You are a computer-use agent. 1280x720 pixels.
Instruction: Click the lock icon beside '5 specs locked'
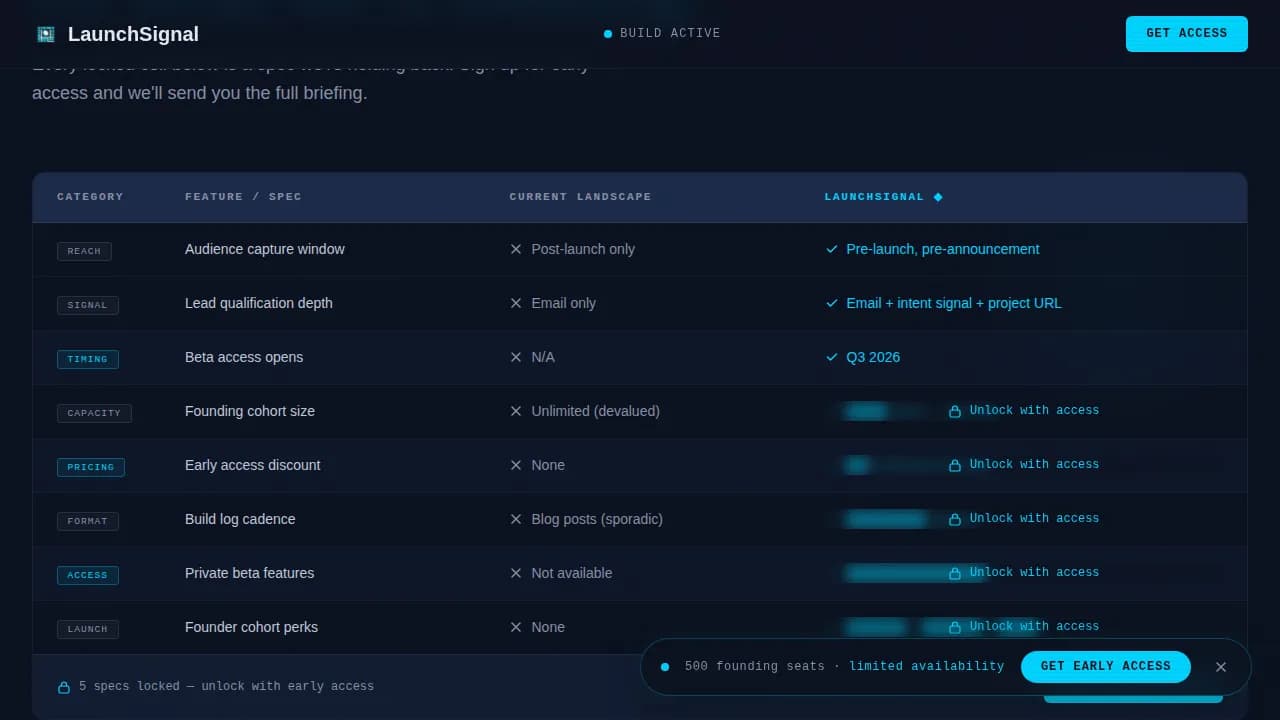coord(64,687)
